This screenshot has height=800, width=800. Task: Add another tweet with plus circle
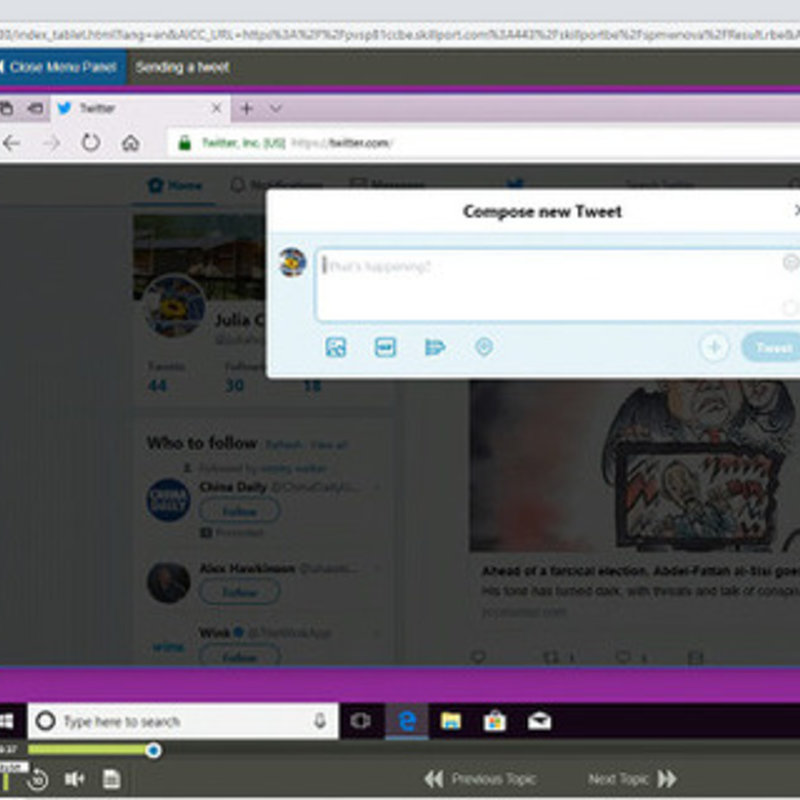[714, 348]
